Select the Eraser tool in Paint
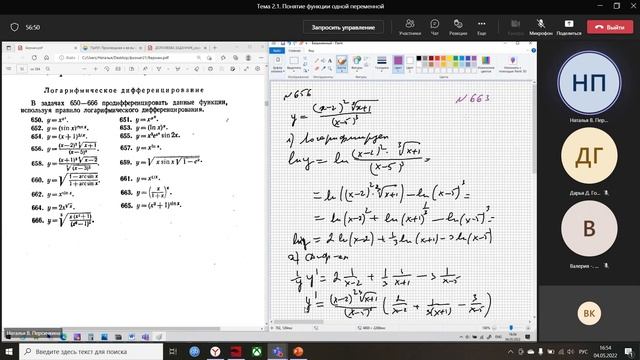Screen dimensions: 640x360 (316, 68)
